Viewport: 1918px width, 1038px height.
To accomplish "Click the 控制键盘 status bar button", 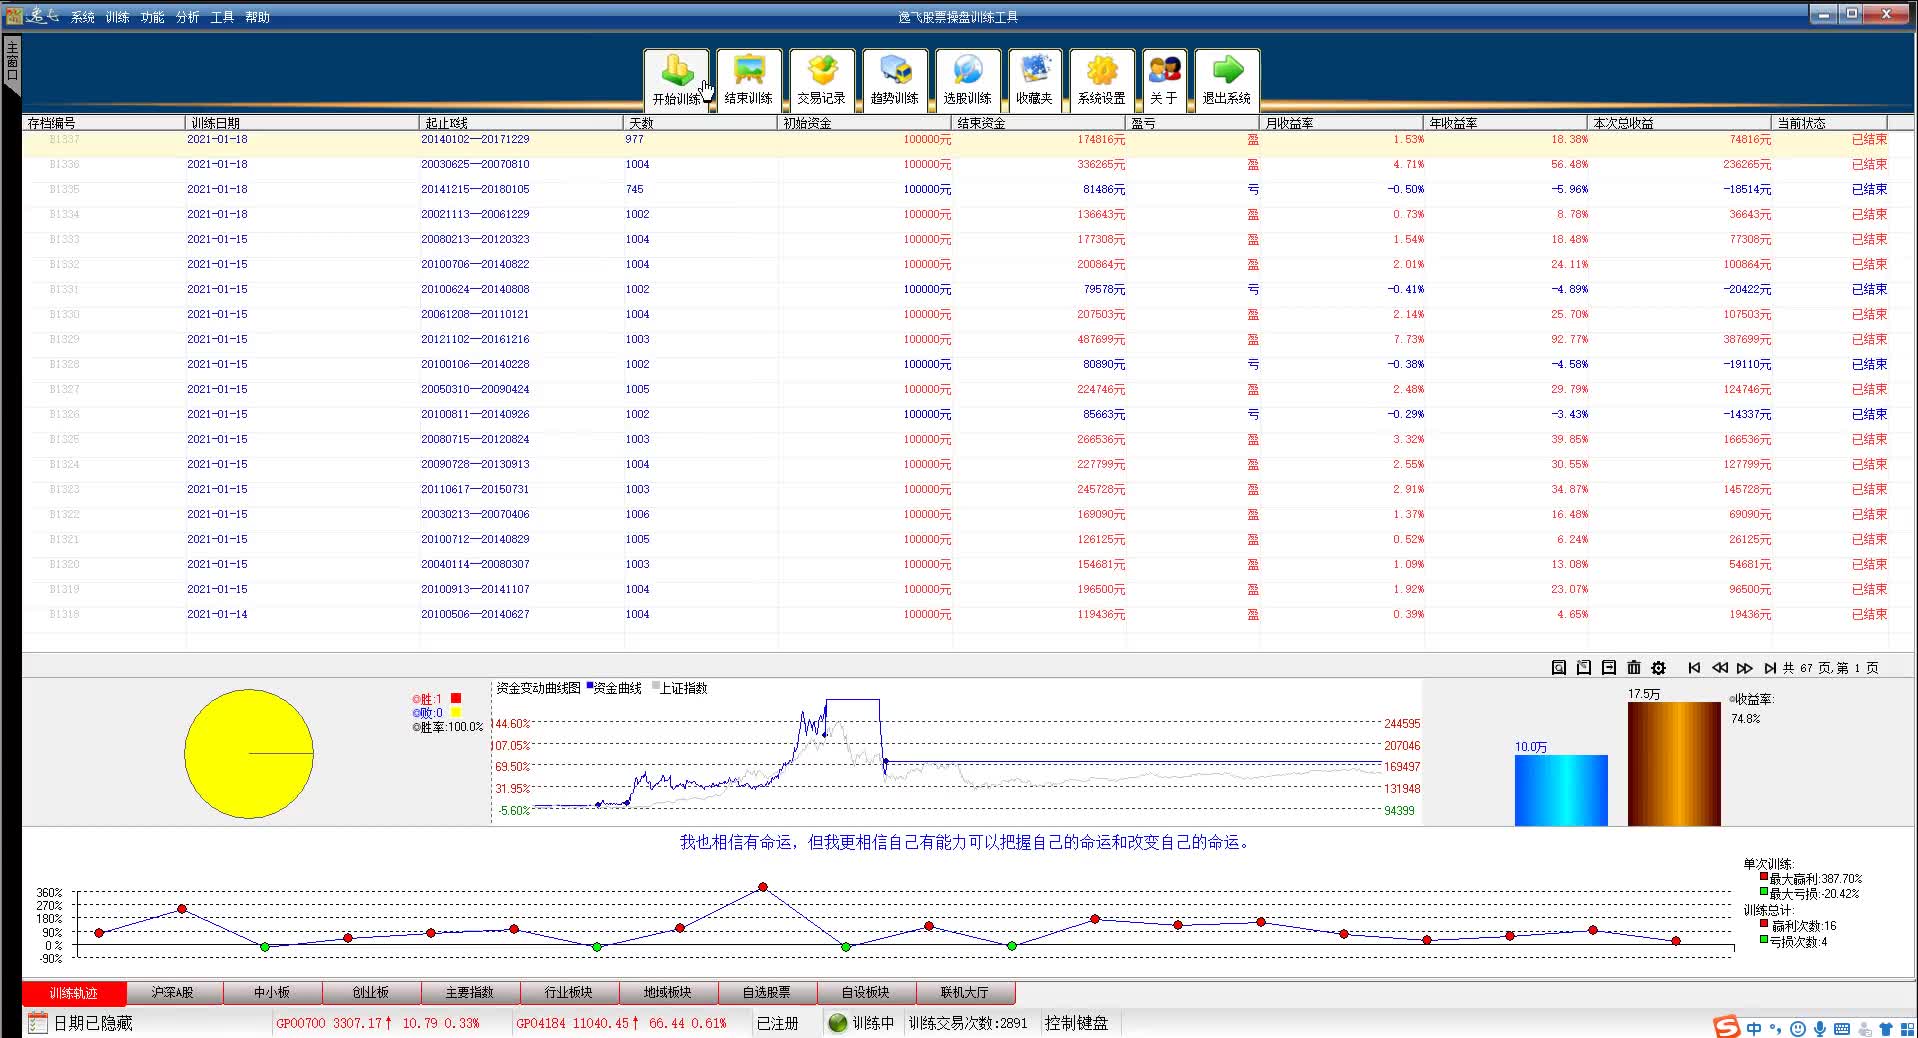I will tap(1077, 1023).
